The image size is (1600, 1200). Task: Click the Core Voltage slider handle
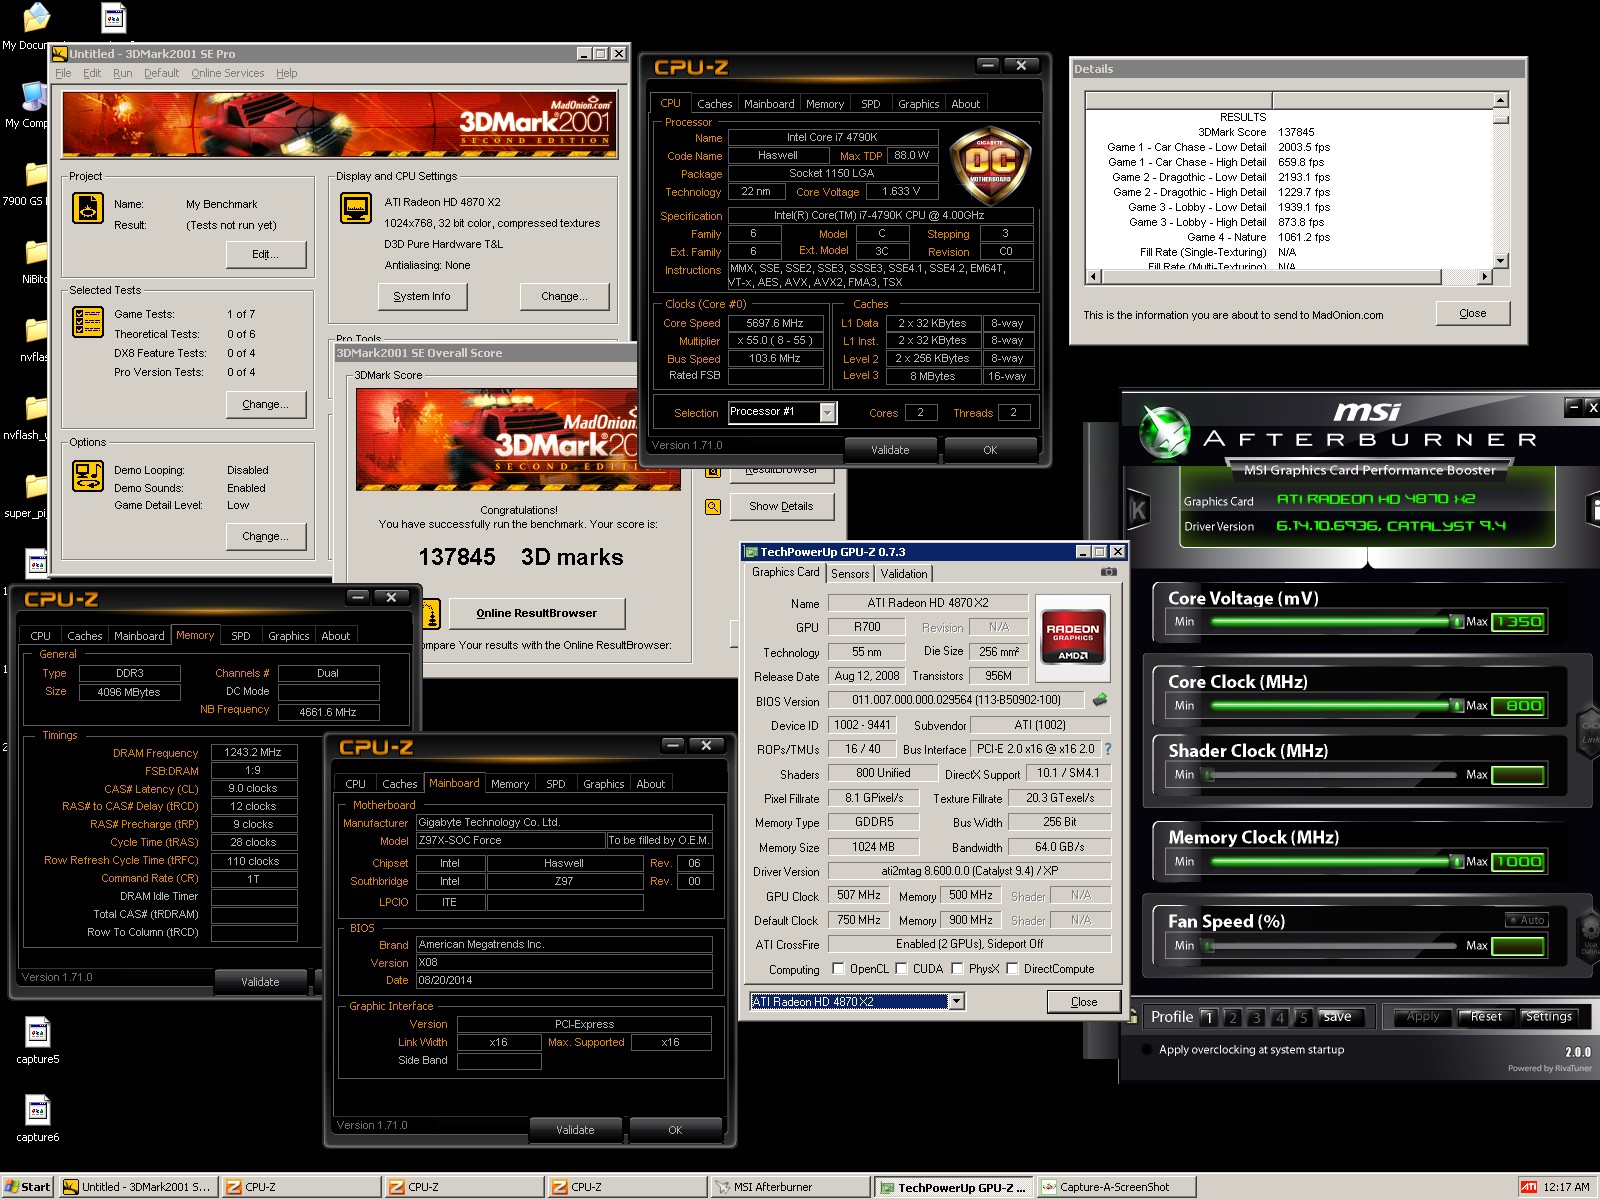(1457, 621)
